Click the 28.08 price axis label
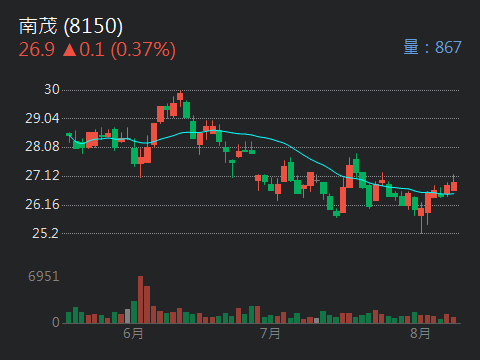This screenshot has height=360, width=480. pyautogui.click(x=42, y=147)
